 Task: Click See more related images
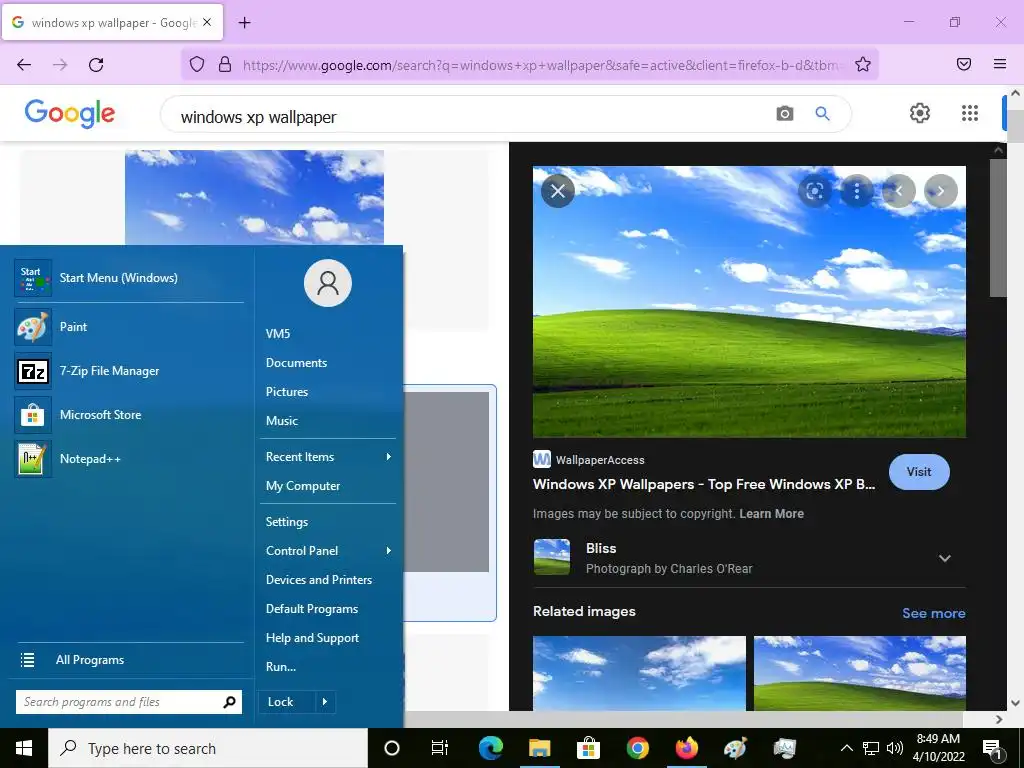click(933, 613)
